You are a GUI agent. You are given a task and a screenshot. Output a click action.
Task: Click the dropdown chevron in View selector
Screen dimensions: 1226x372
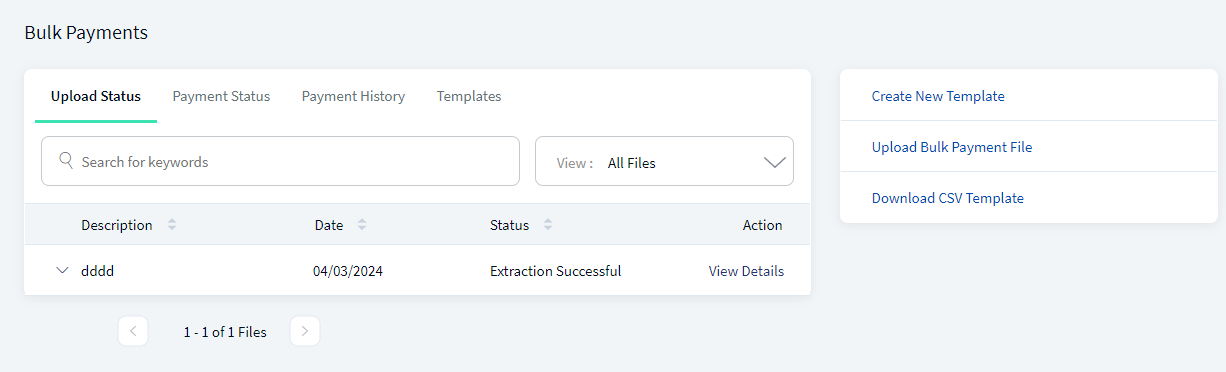[775, 162]
